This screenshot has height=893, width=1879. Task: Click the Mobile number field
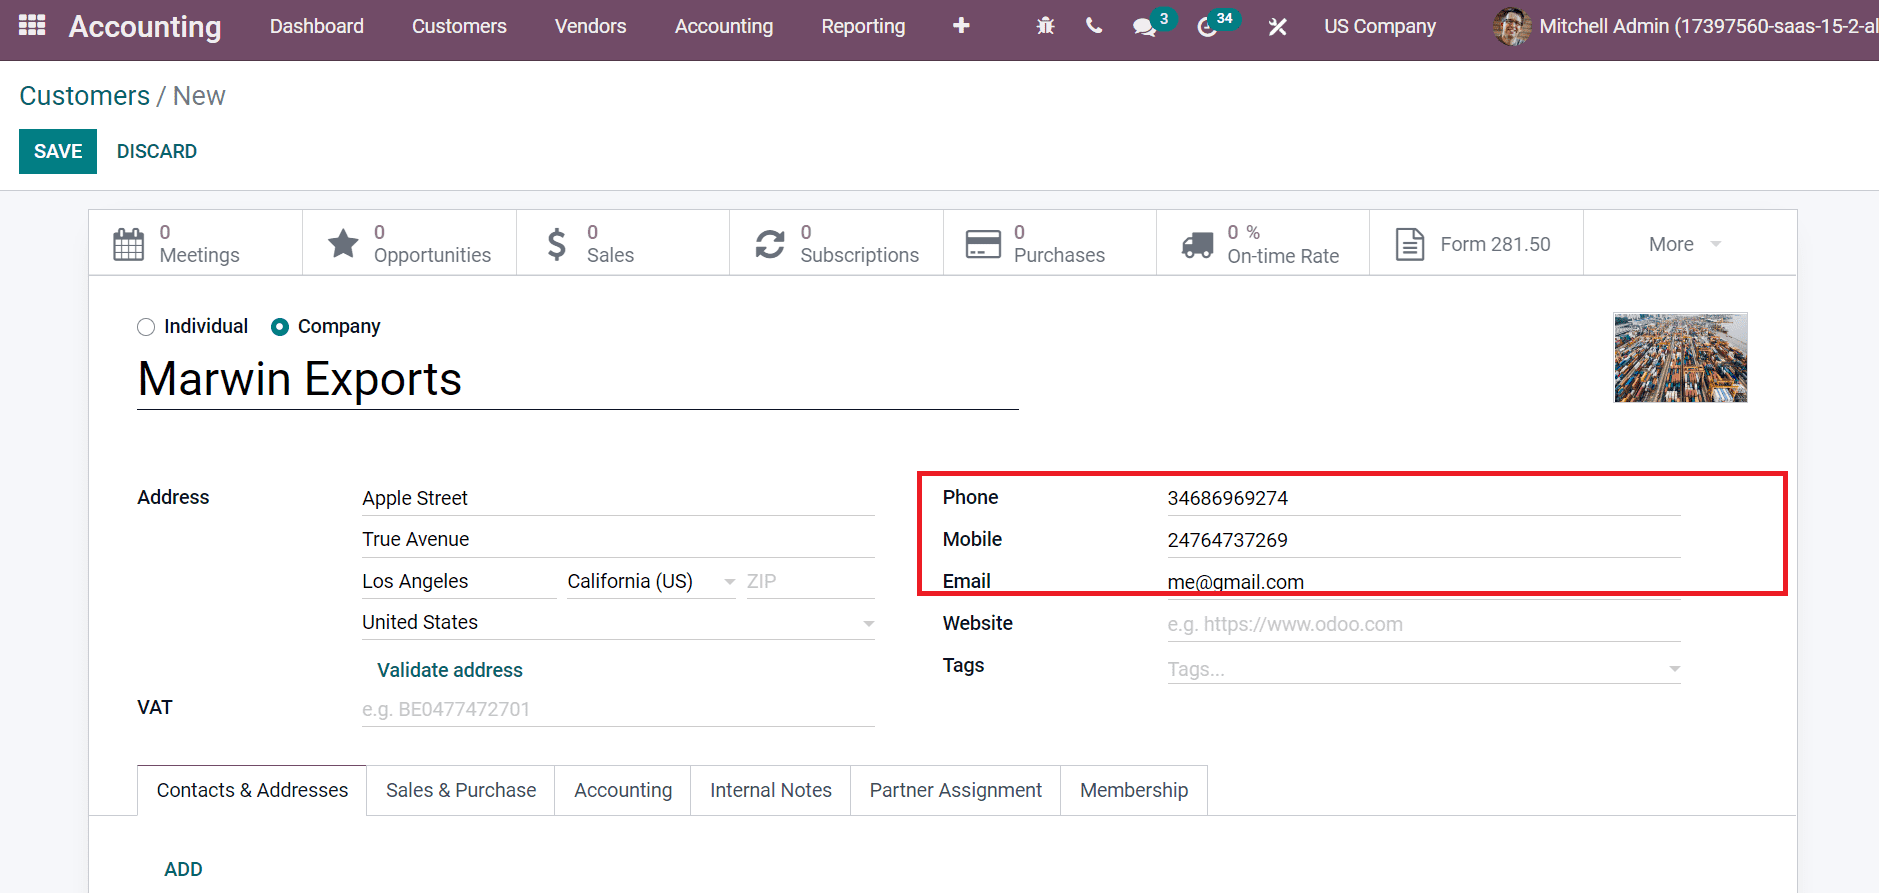pyautogui.click(x=1424, y=540)
